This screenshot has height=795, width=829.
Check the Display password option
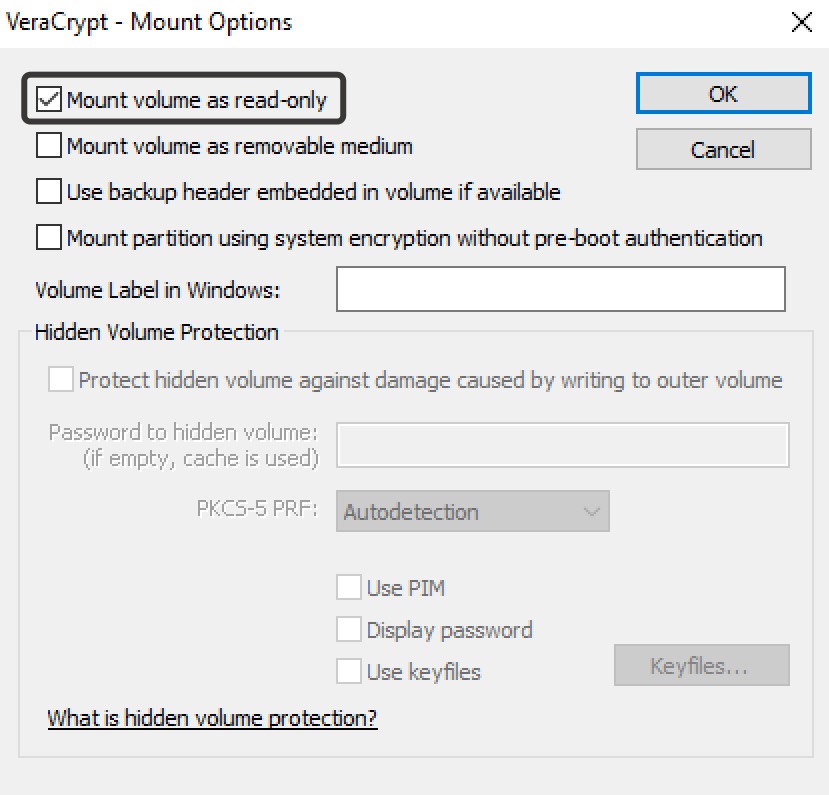coord(348,629)
